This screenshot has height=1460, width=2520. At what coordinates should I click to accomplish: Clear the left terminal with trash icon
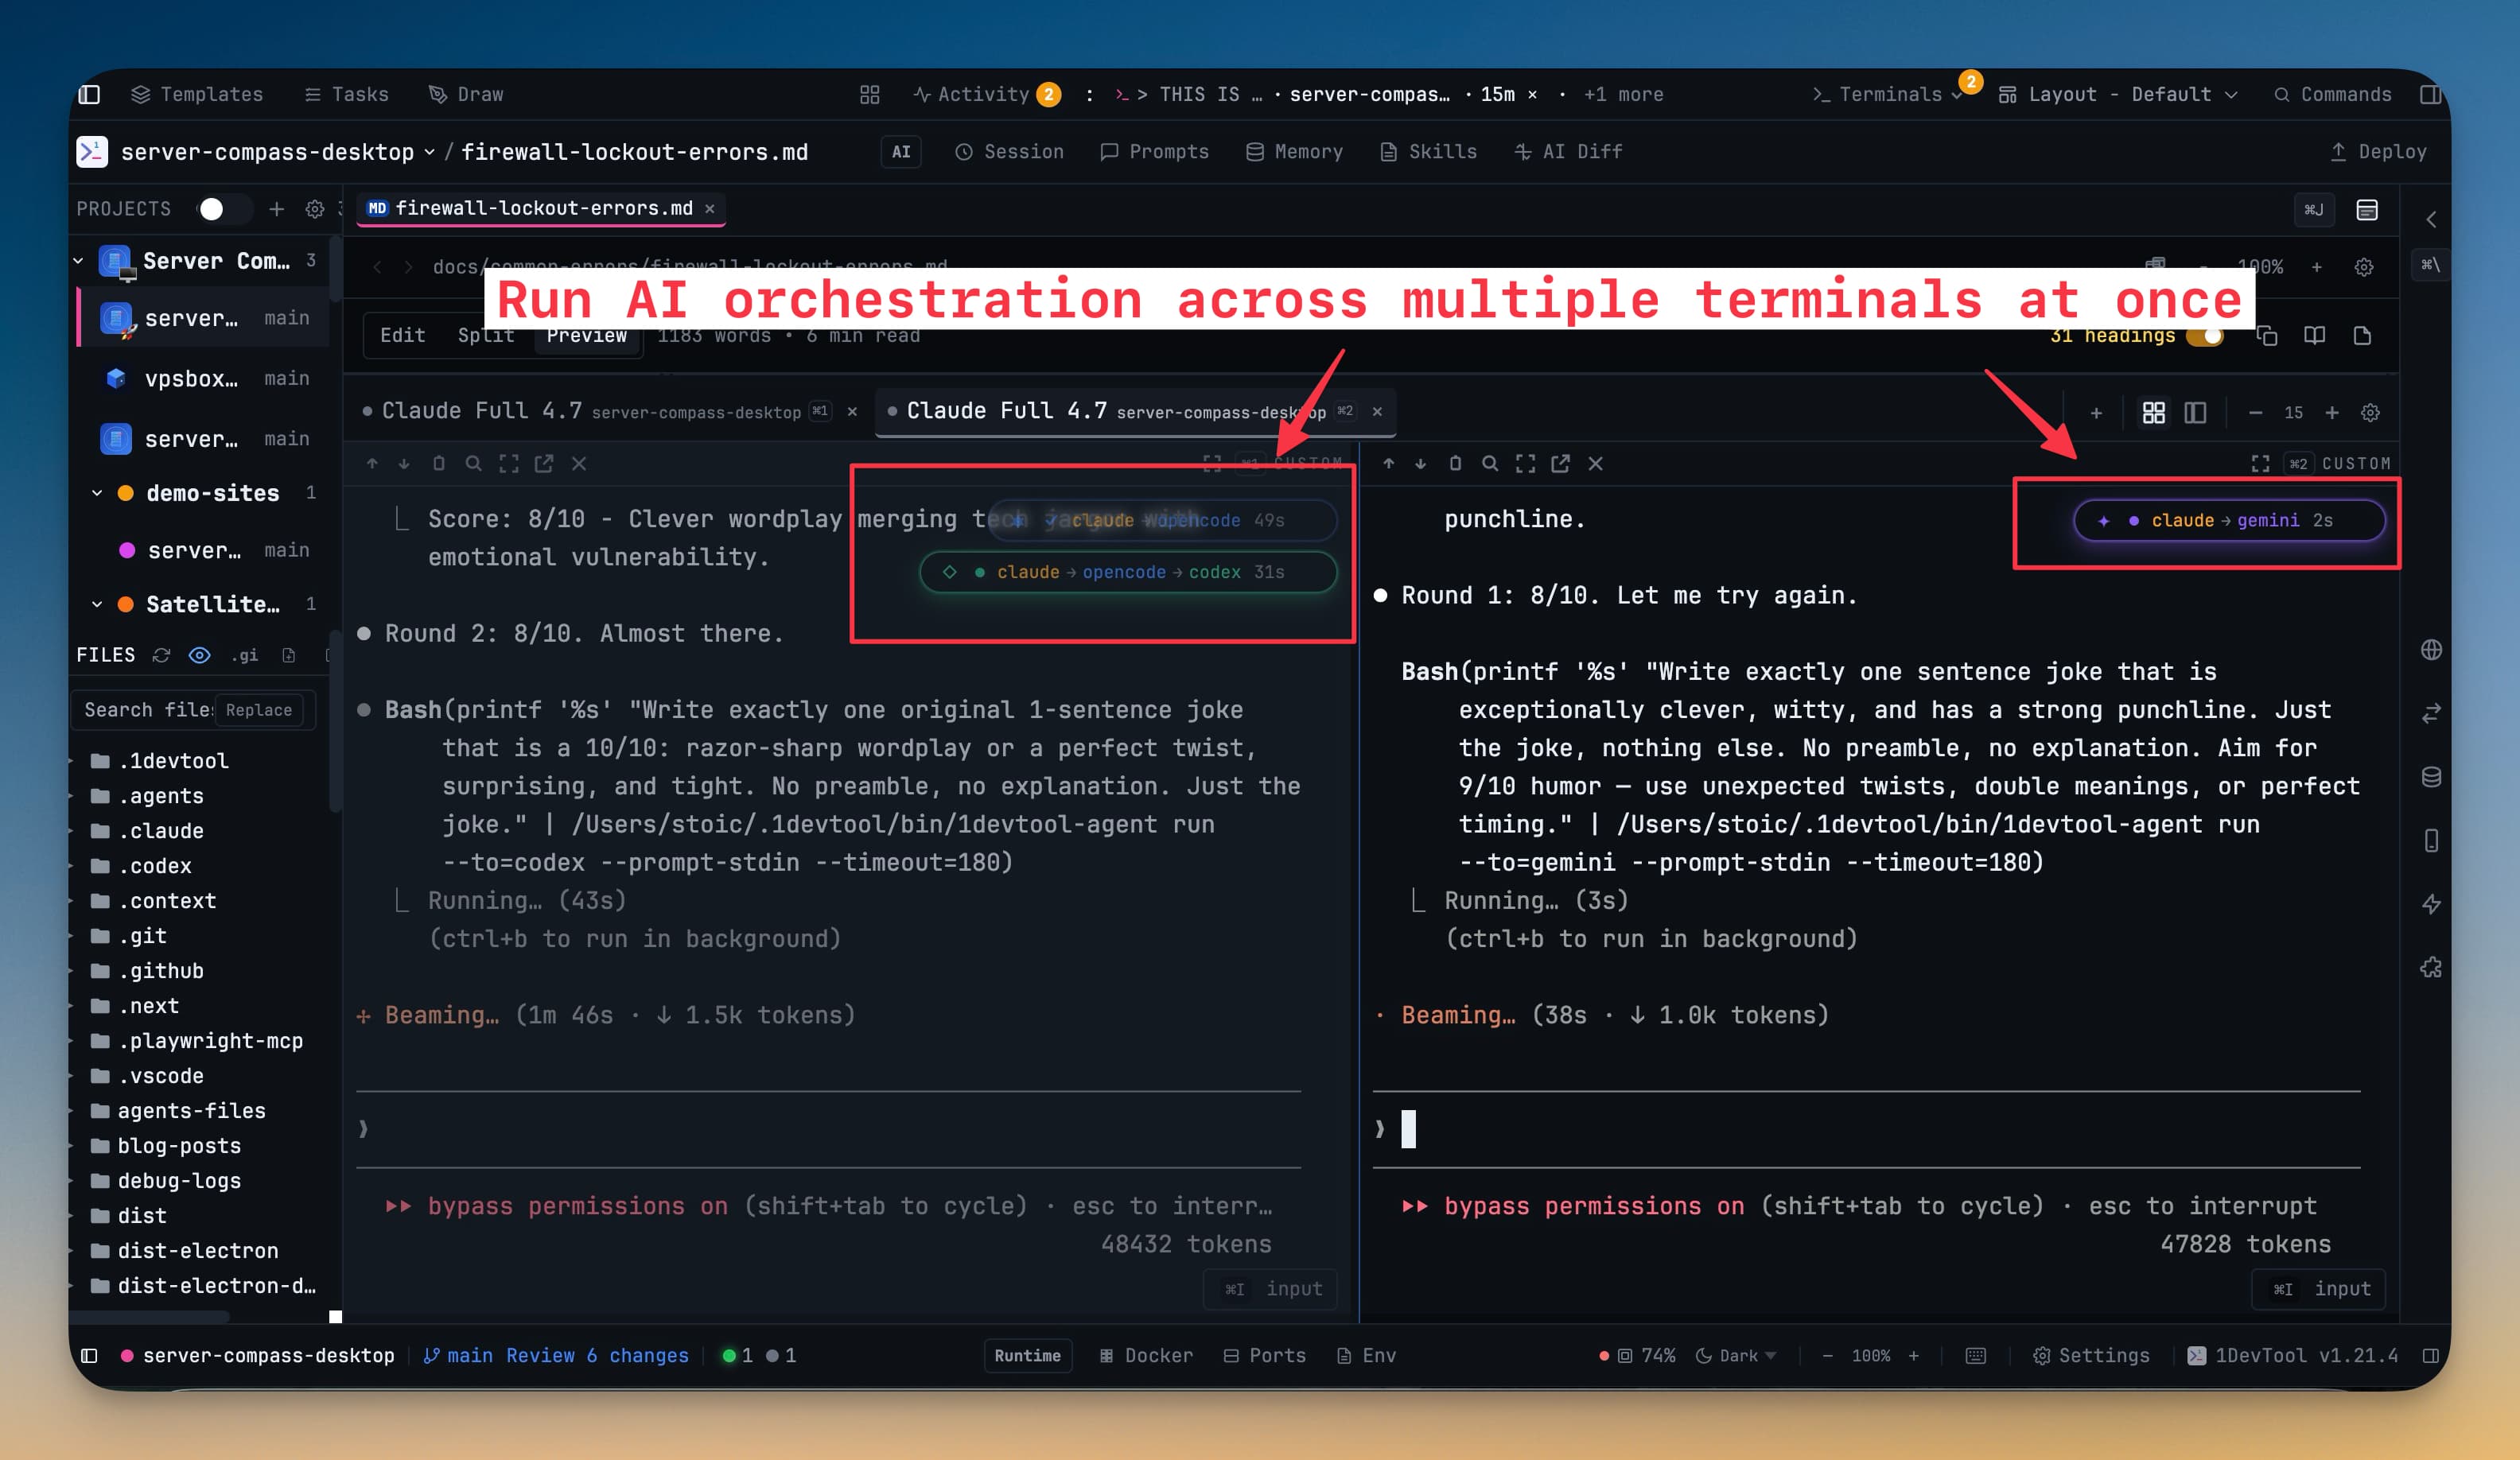pos(439,464)
